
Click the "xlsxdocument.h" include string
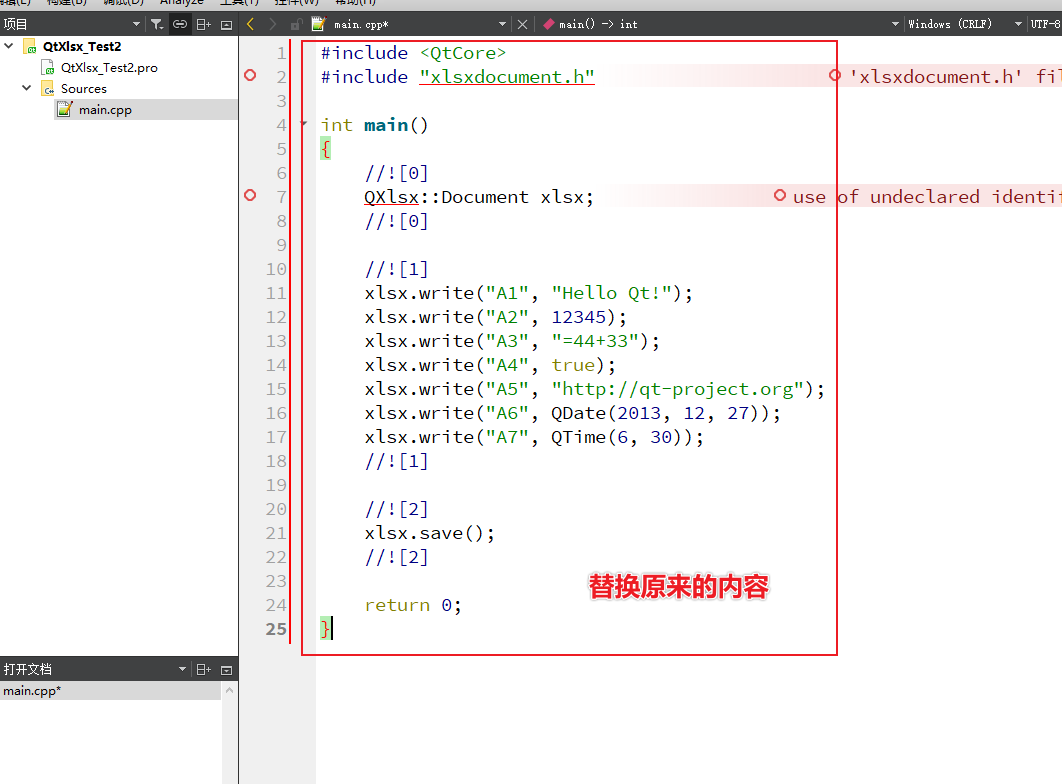[x=507, y=77]
